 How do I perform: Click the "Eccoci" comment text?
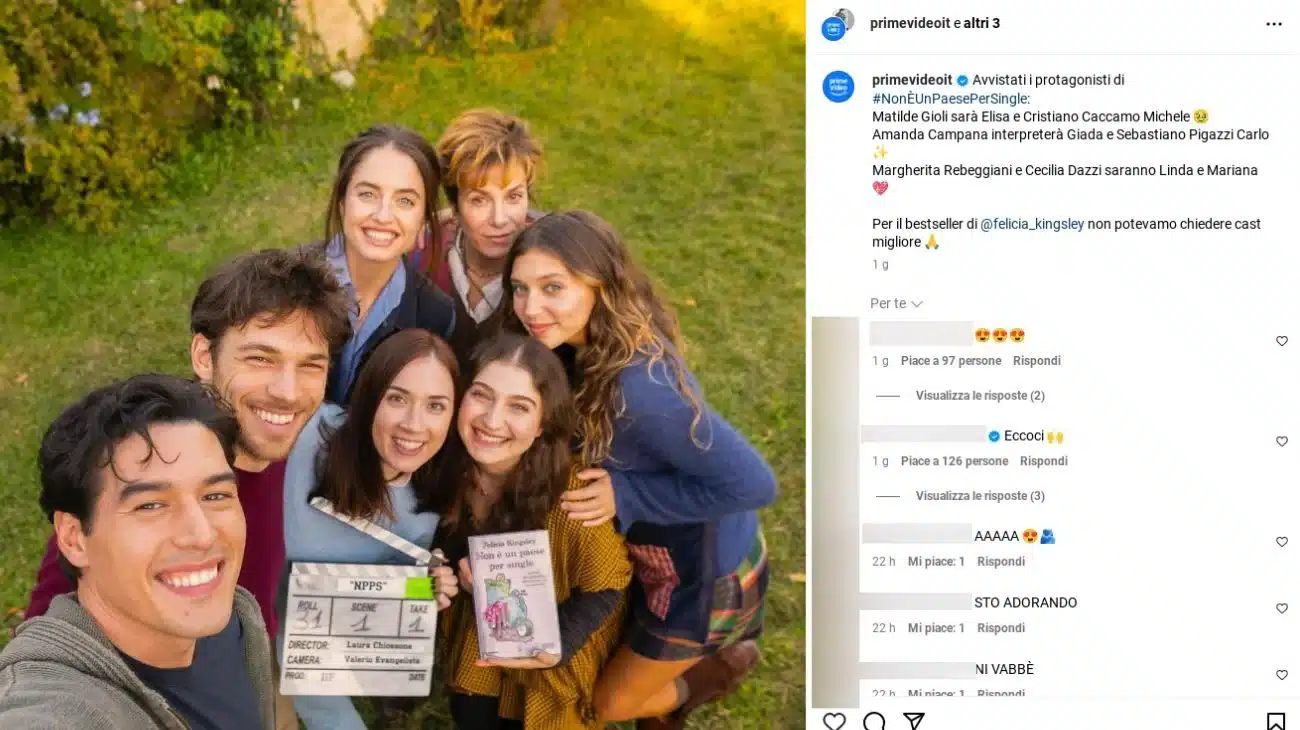[1024, 436]
